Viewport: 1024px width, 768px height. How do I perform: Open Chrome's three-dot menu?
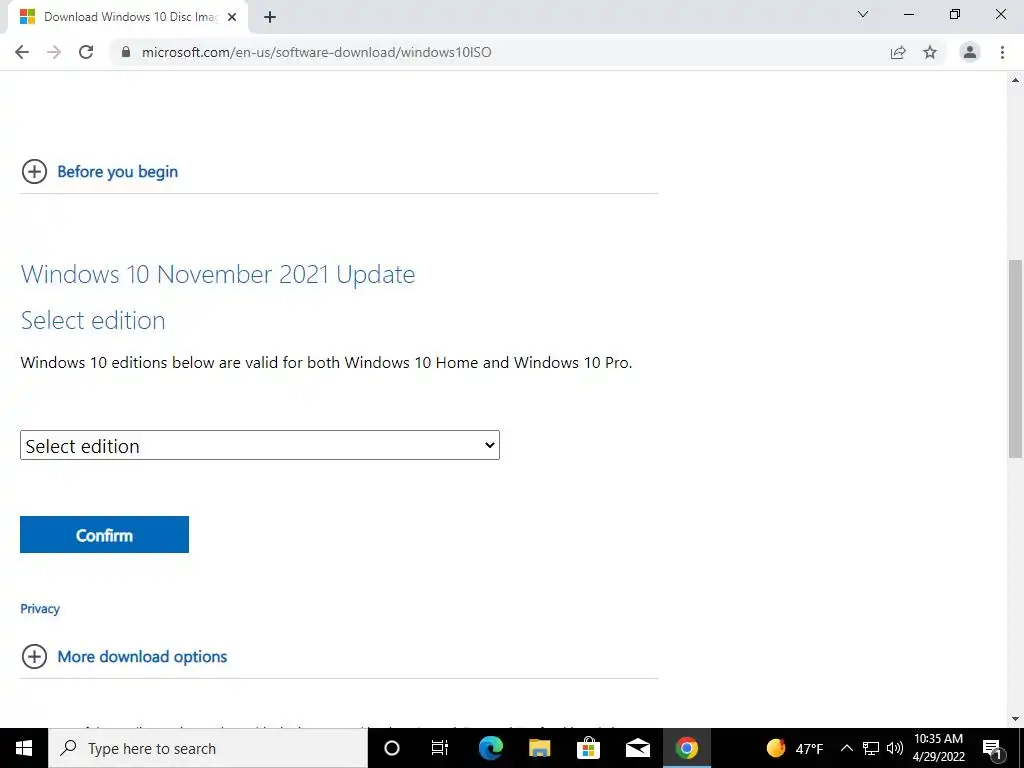1002,52
